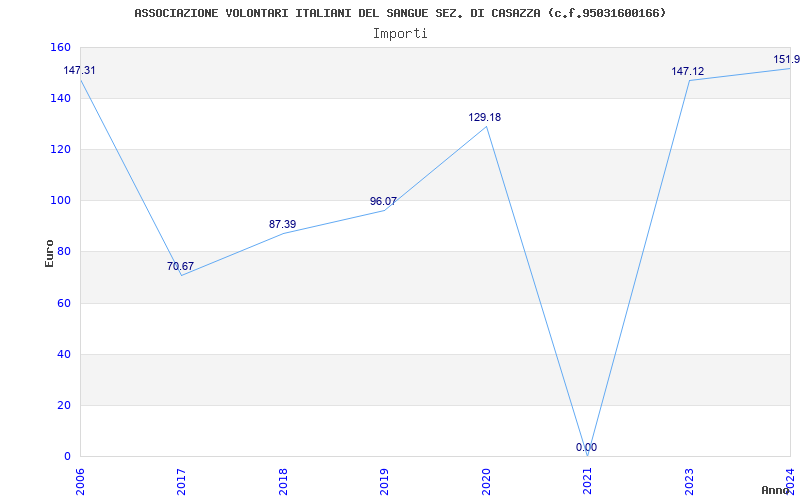Click the 147.12 data label

(687, 71)
